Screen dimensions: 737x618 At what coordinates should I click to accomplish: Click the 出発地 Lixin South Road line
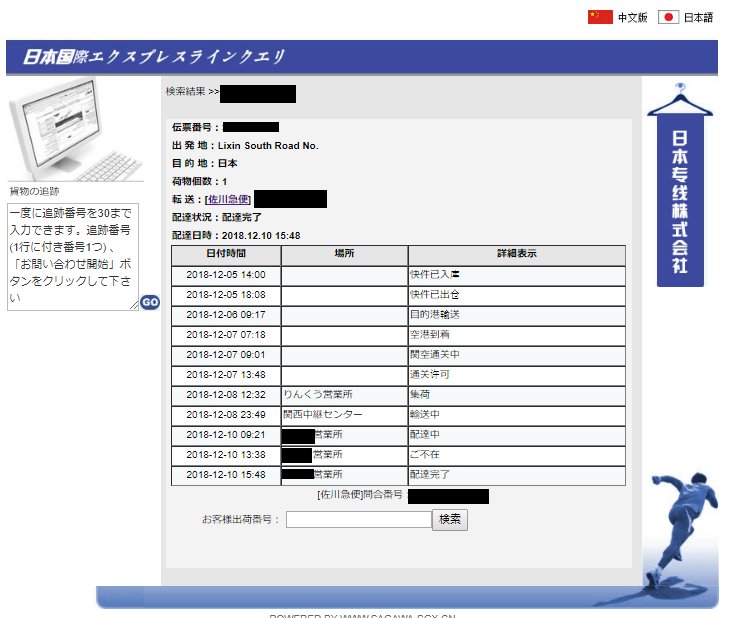tap(245, 146)
